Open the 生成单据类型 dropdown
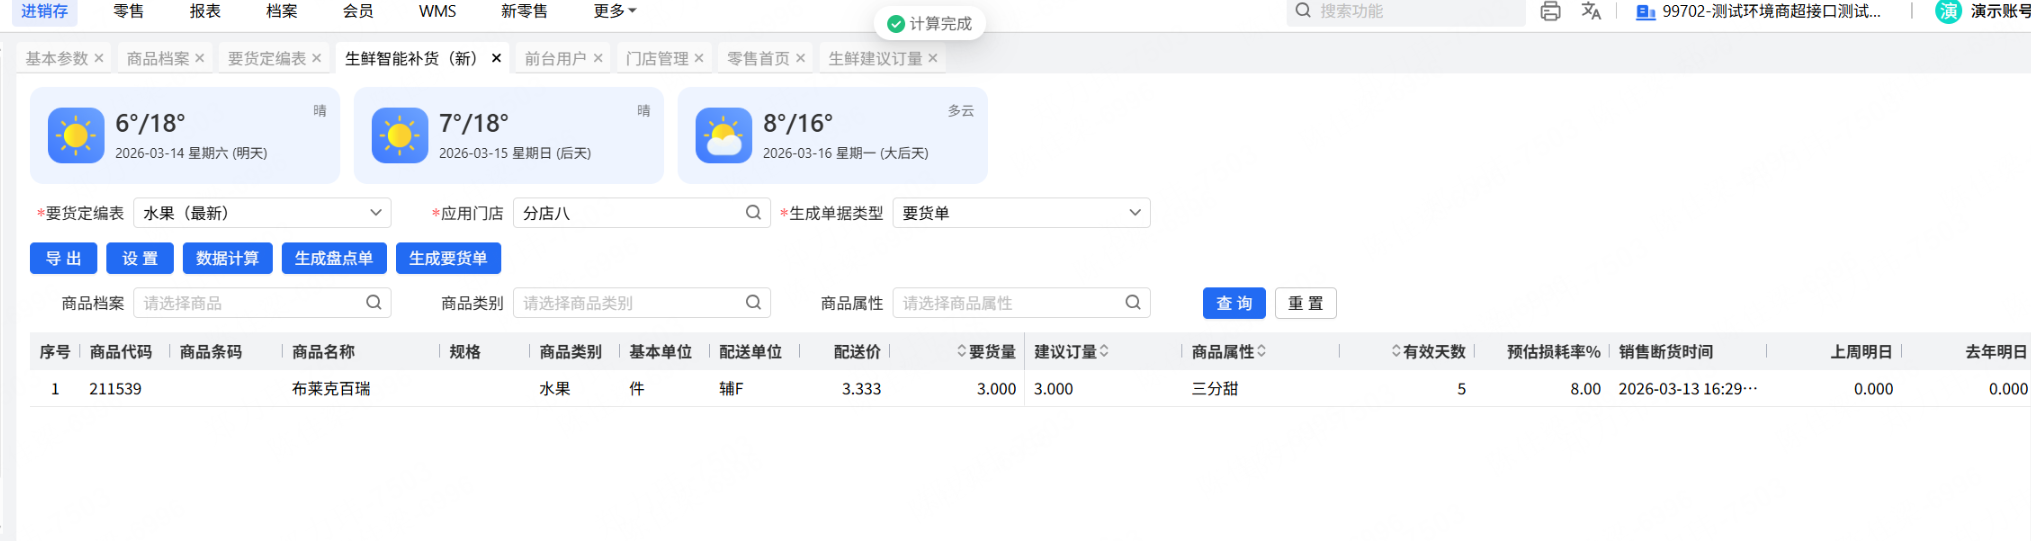This screenshot has width=2031, height=541. [x=1134, y=213]
